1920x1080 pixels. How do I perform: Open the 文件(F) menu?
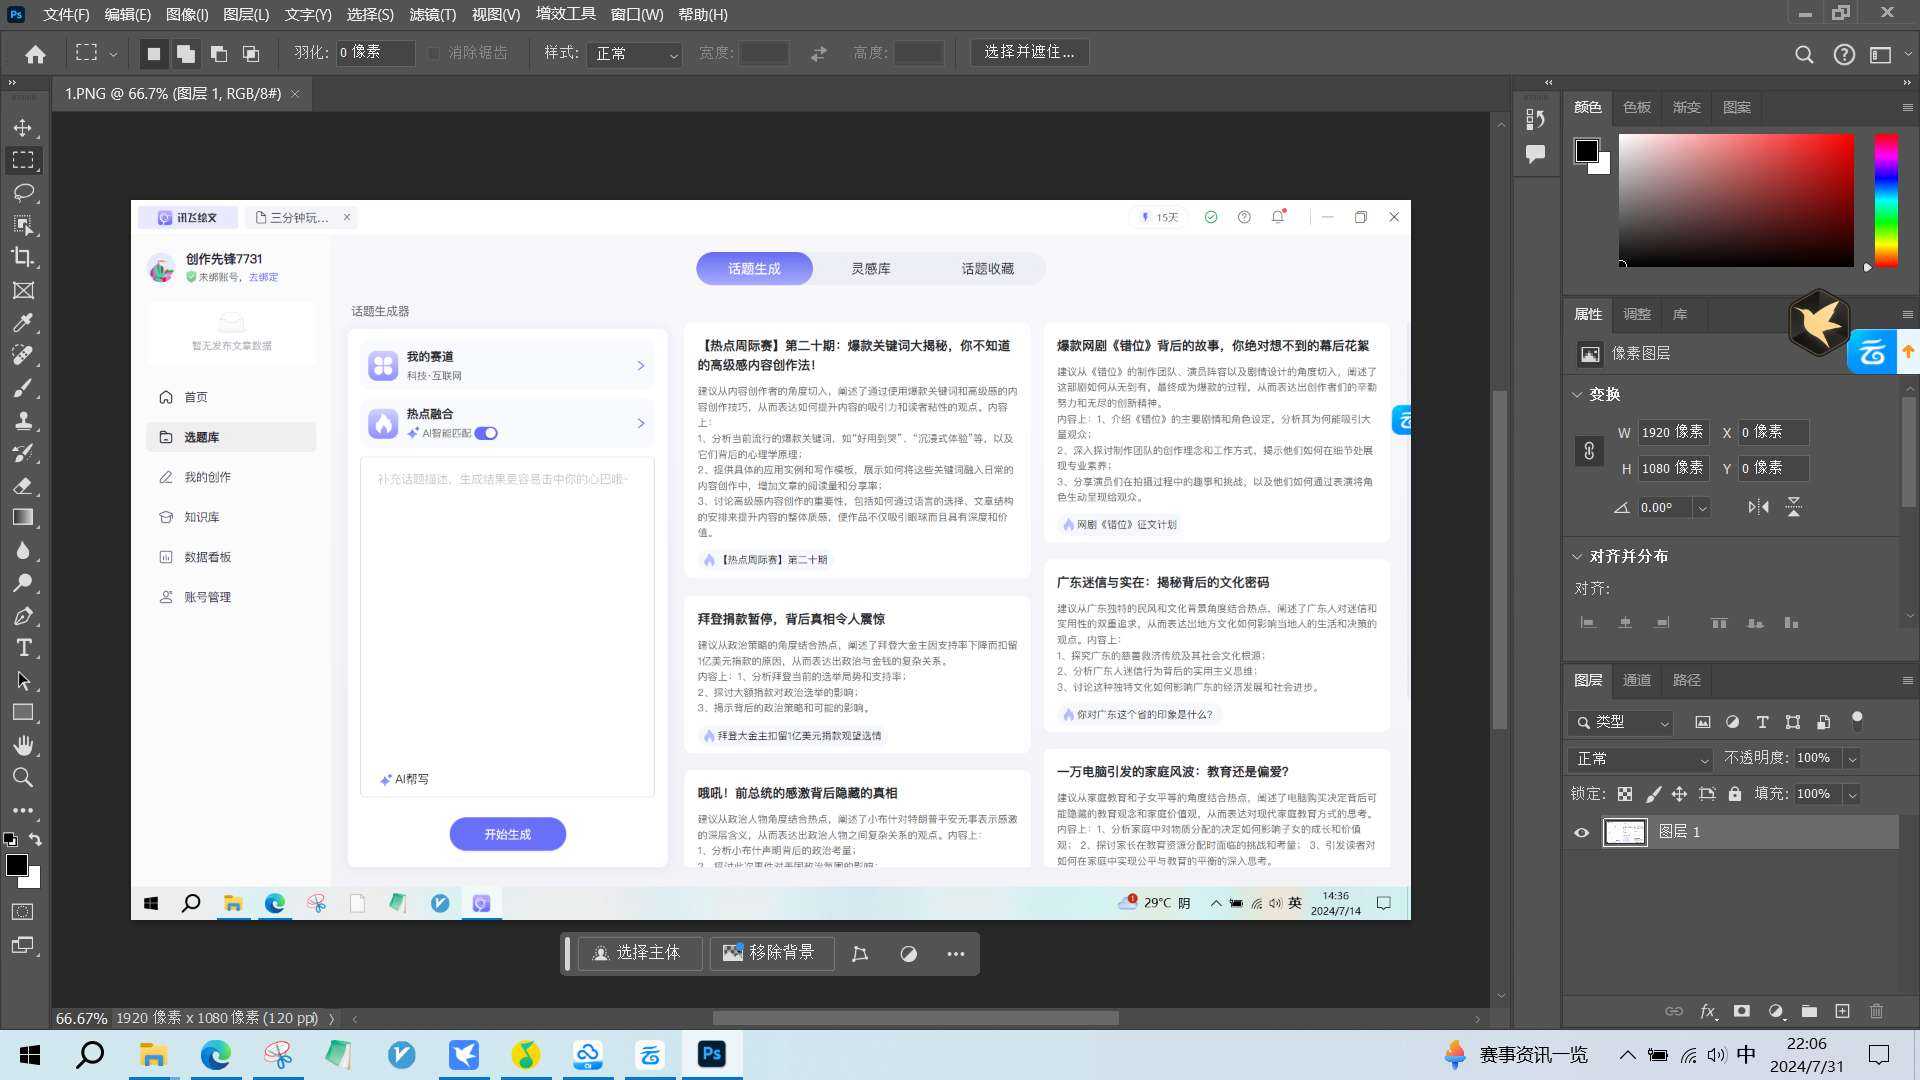[x=67, y=14]
